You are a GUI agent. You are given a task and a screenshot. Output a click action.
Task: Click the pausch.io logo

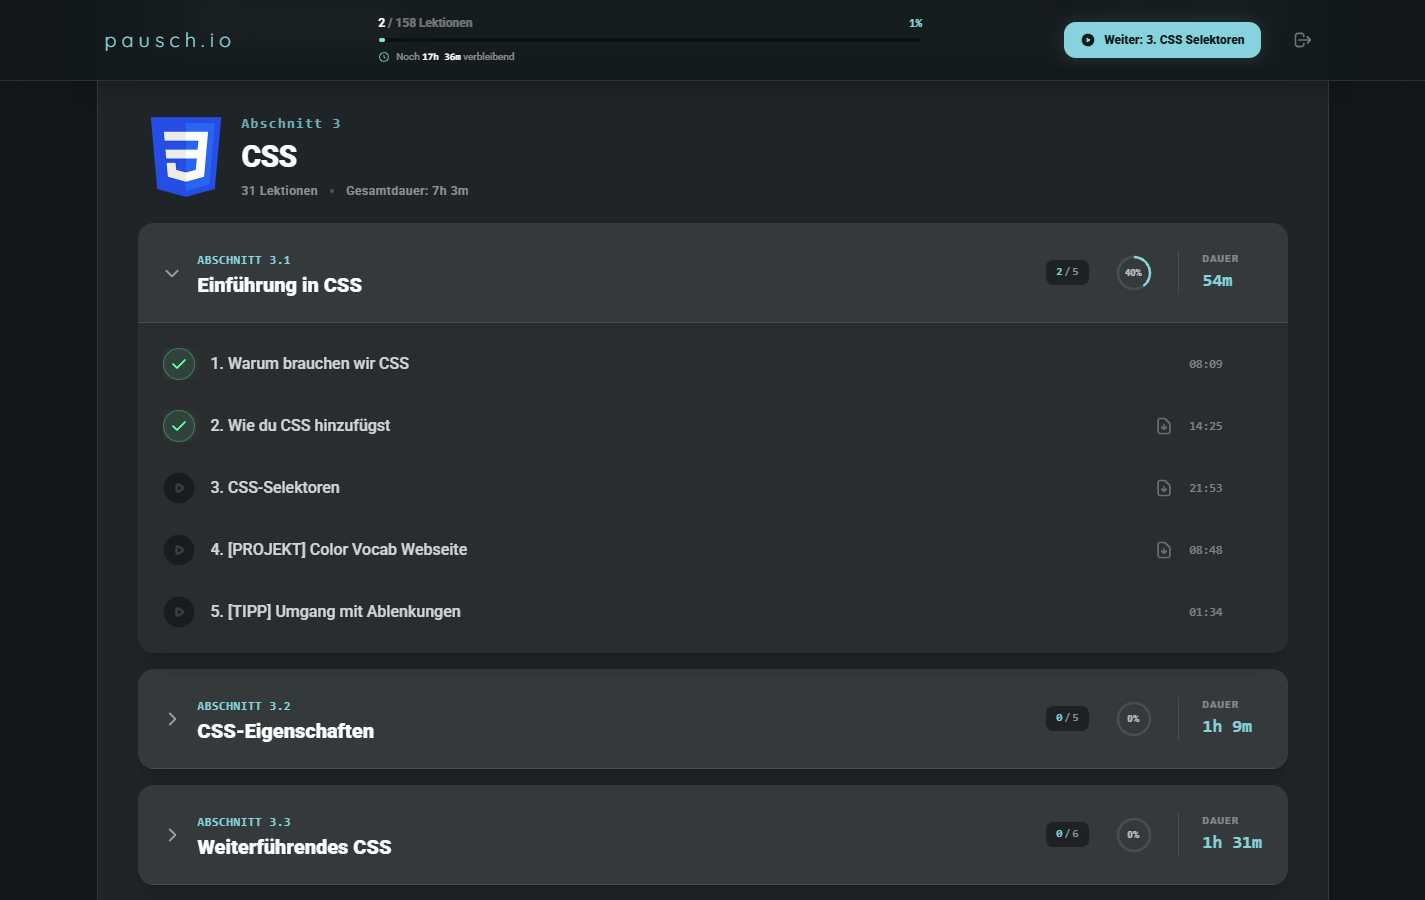coord(168,41)
